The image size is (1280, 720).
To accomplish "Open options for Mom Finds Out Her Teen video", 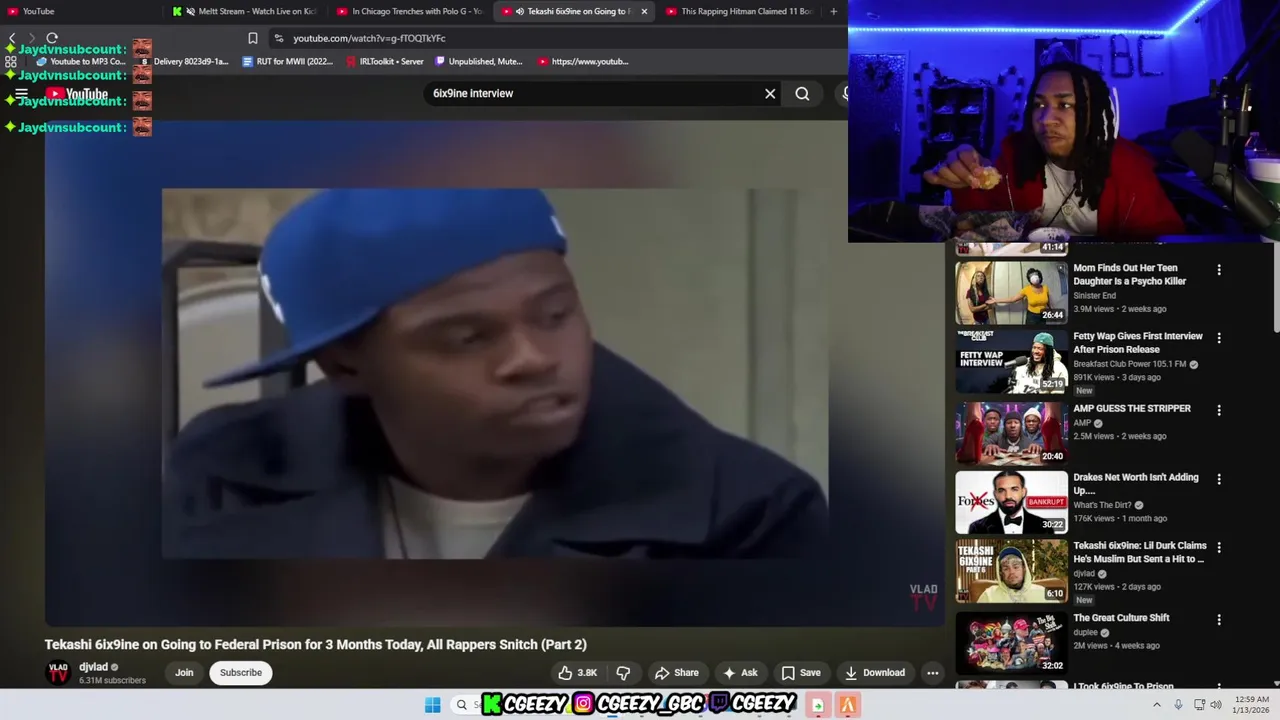I will coord(1218,270).
